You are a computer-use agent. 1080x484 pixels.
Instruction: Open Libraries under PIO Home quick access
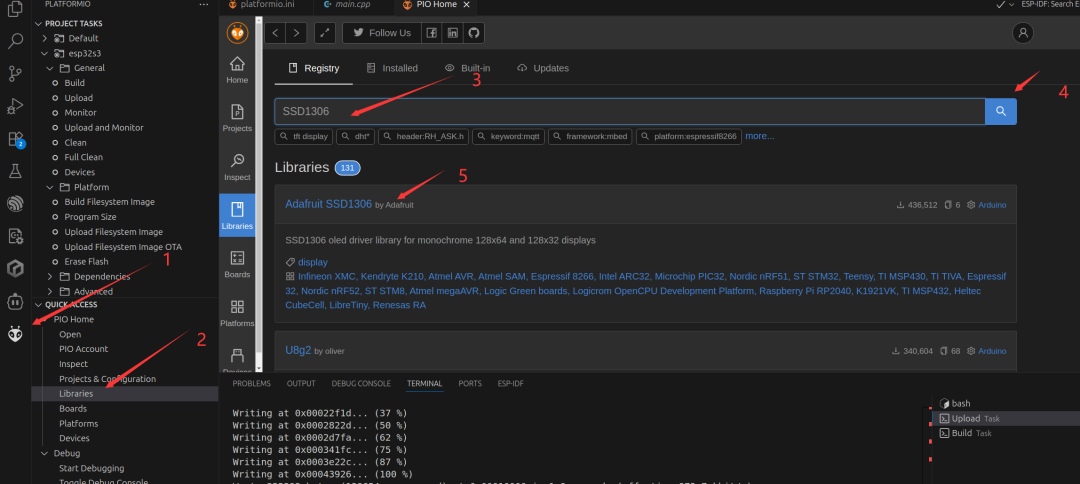pos(76,394)
